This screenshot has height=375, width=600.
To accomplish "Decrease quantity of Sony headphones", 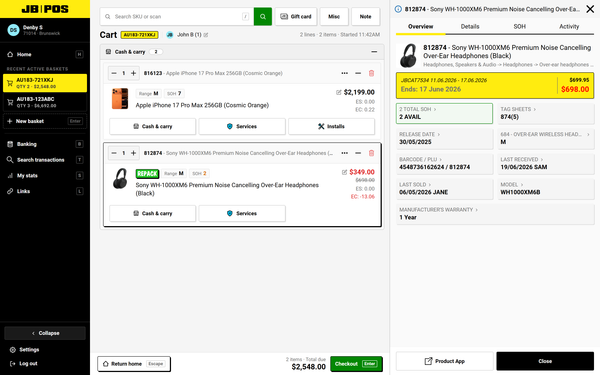I will point(114,153).
